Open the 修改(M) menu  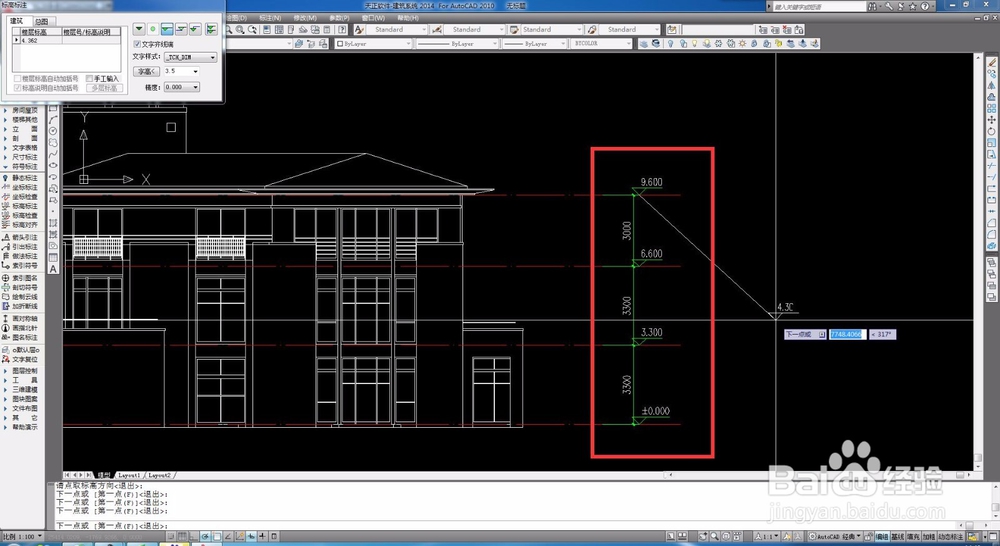[x=305, y=18]
